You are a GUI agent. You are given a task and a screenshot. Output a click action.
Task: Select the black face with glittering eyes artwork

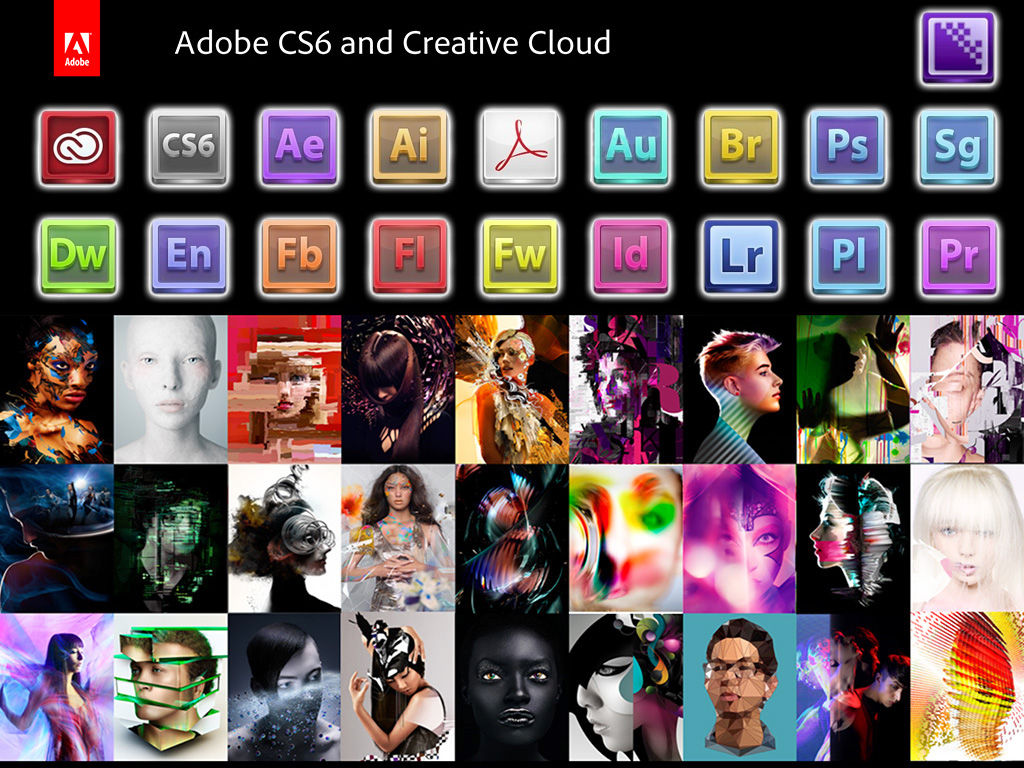click(511, 687)
